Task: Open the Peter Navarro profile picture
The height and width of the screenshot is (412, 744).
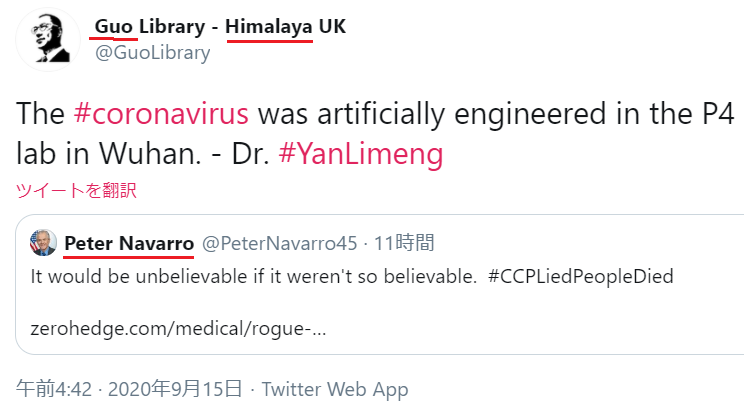Action: click(x=43, y=243)
